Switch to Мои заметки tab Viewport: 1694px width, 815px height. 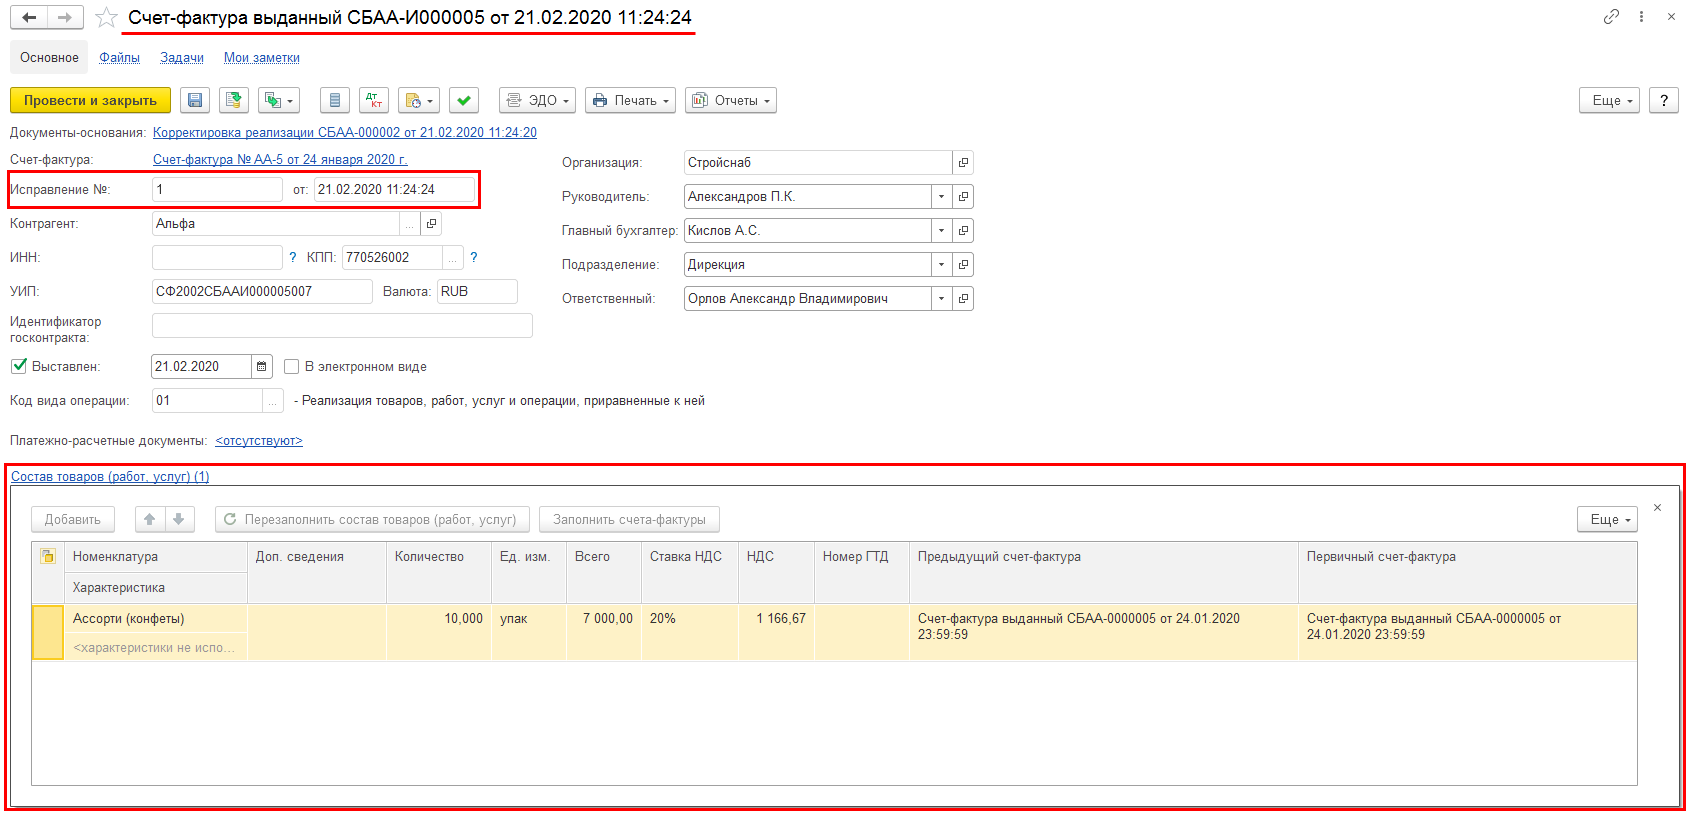(x=262, y=57)
